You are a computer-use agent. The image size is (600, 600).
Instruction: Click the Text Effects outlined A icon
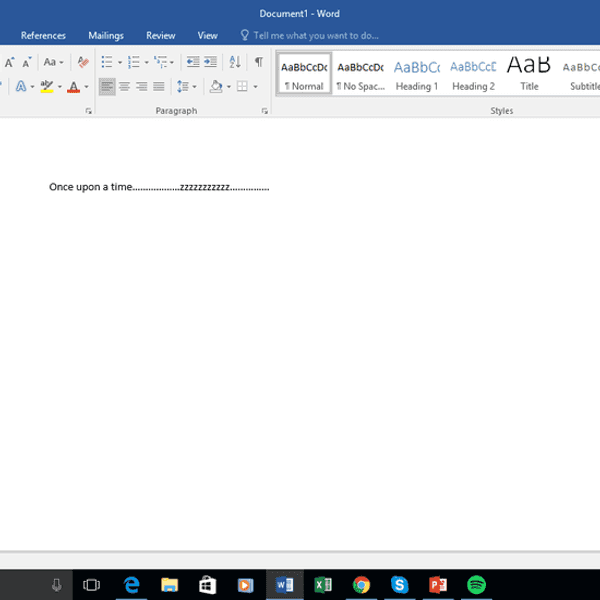[21, 86]
